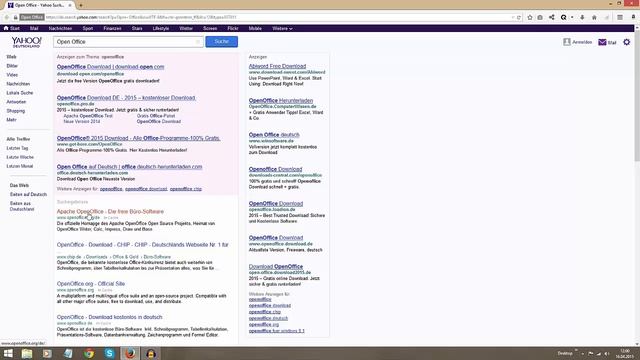
Task: Filter results by Letzter Monat
Action: [20, 166]
